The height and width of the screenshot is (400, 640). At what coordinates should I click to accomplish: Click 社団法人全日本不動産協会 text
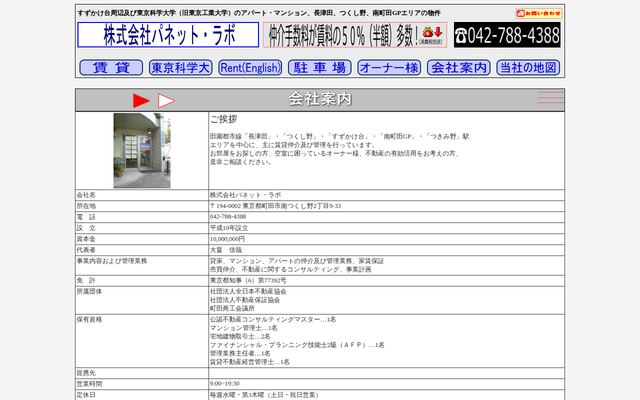point(248,291)
